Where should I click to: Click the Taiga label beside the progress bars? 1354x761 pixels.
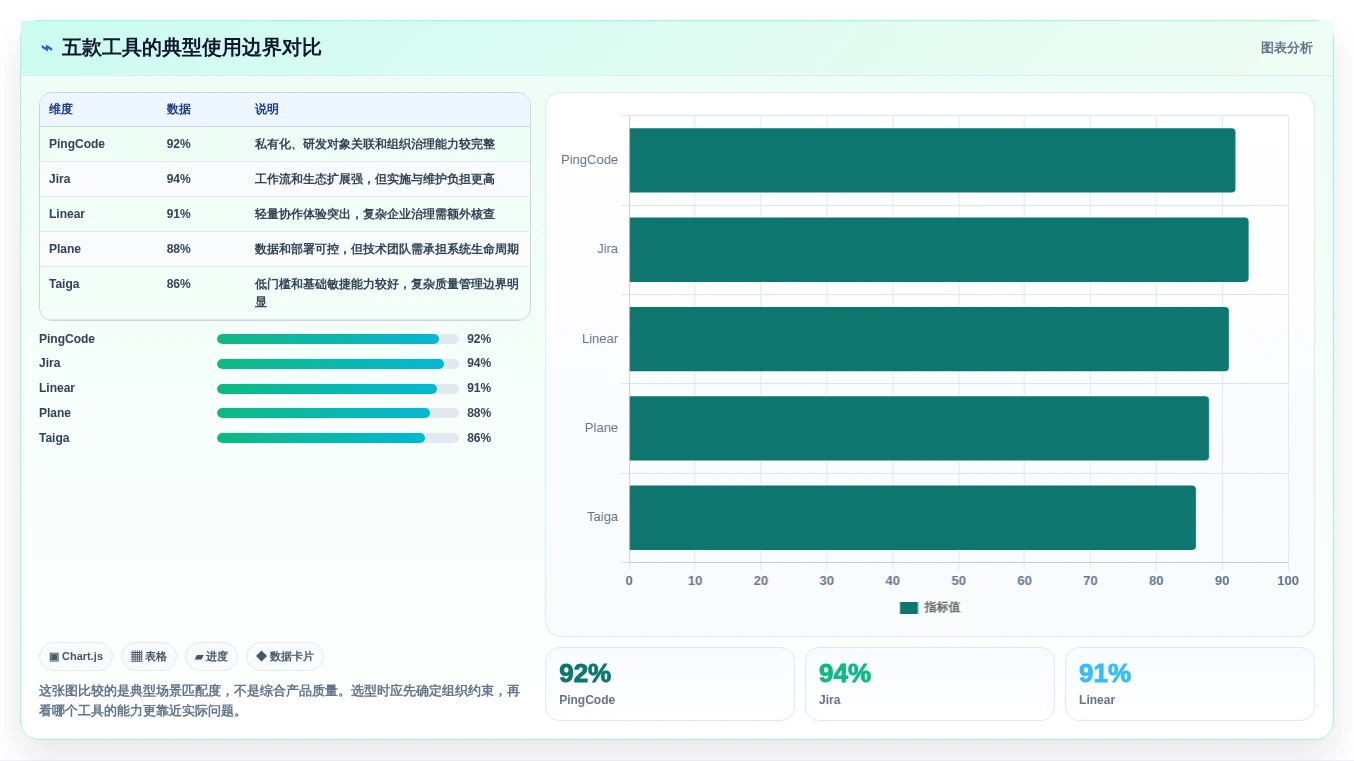tap(54, 438)
